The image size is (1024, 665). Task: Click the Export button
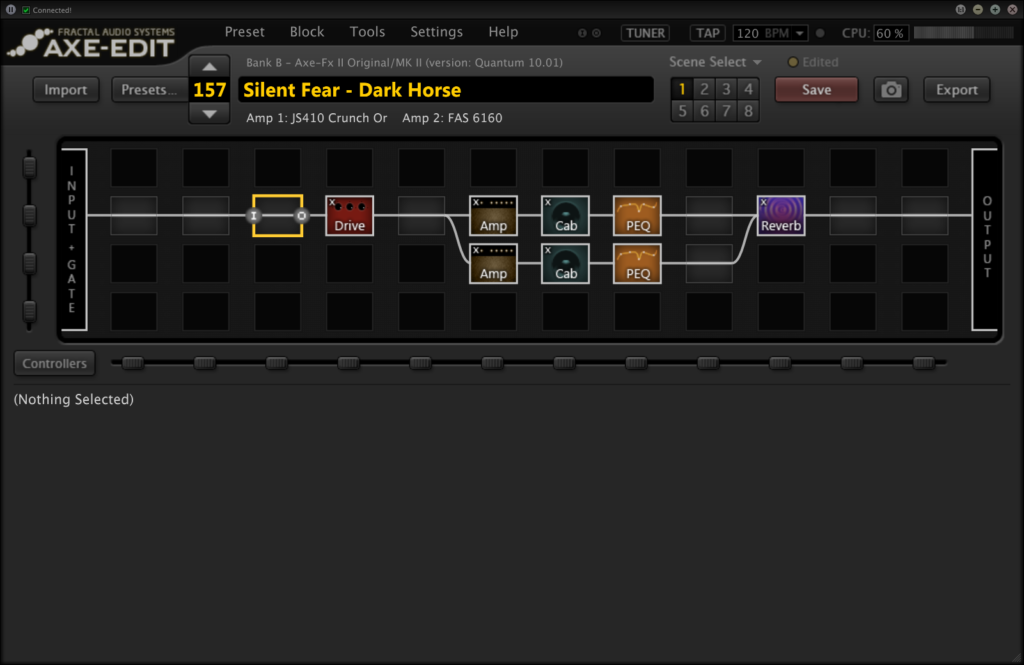pos(957,89)
